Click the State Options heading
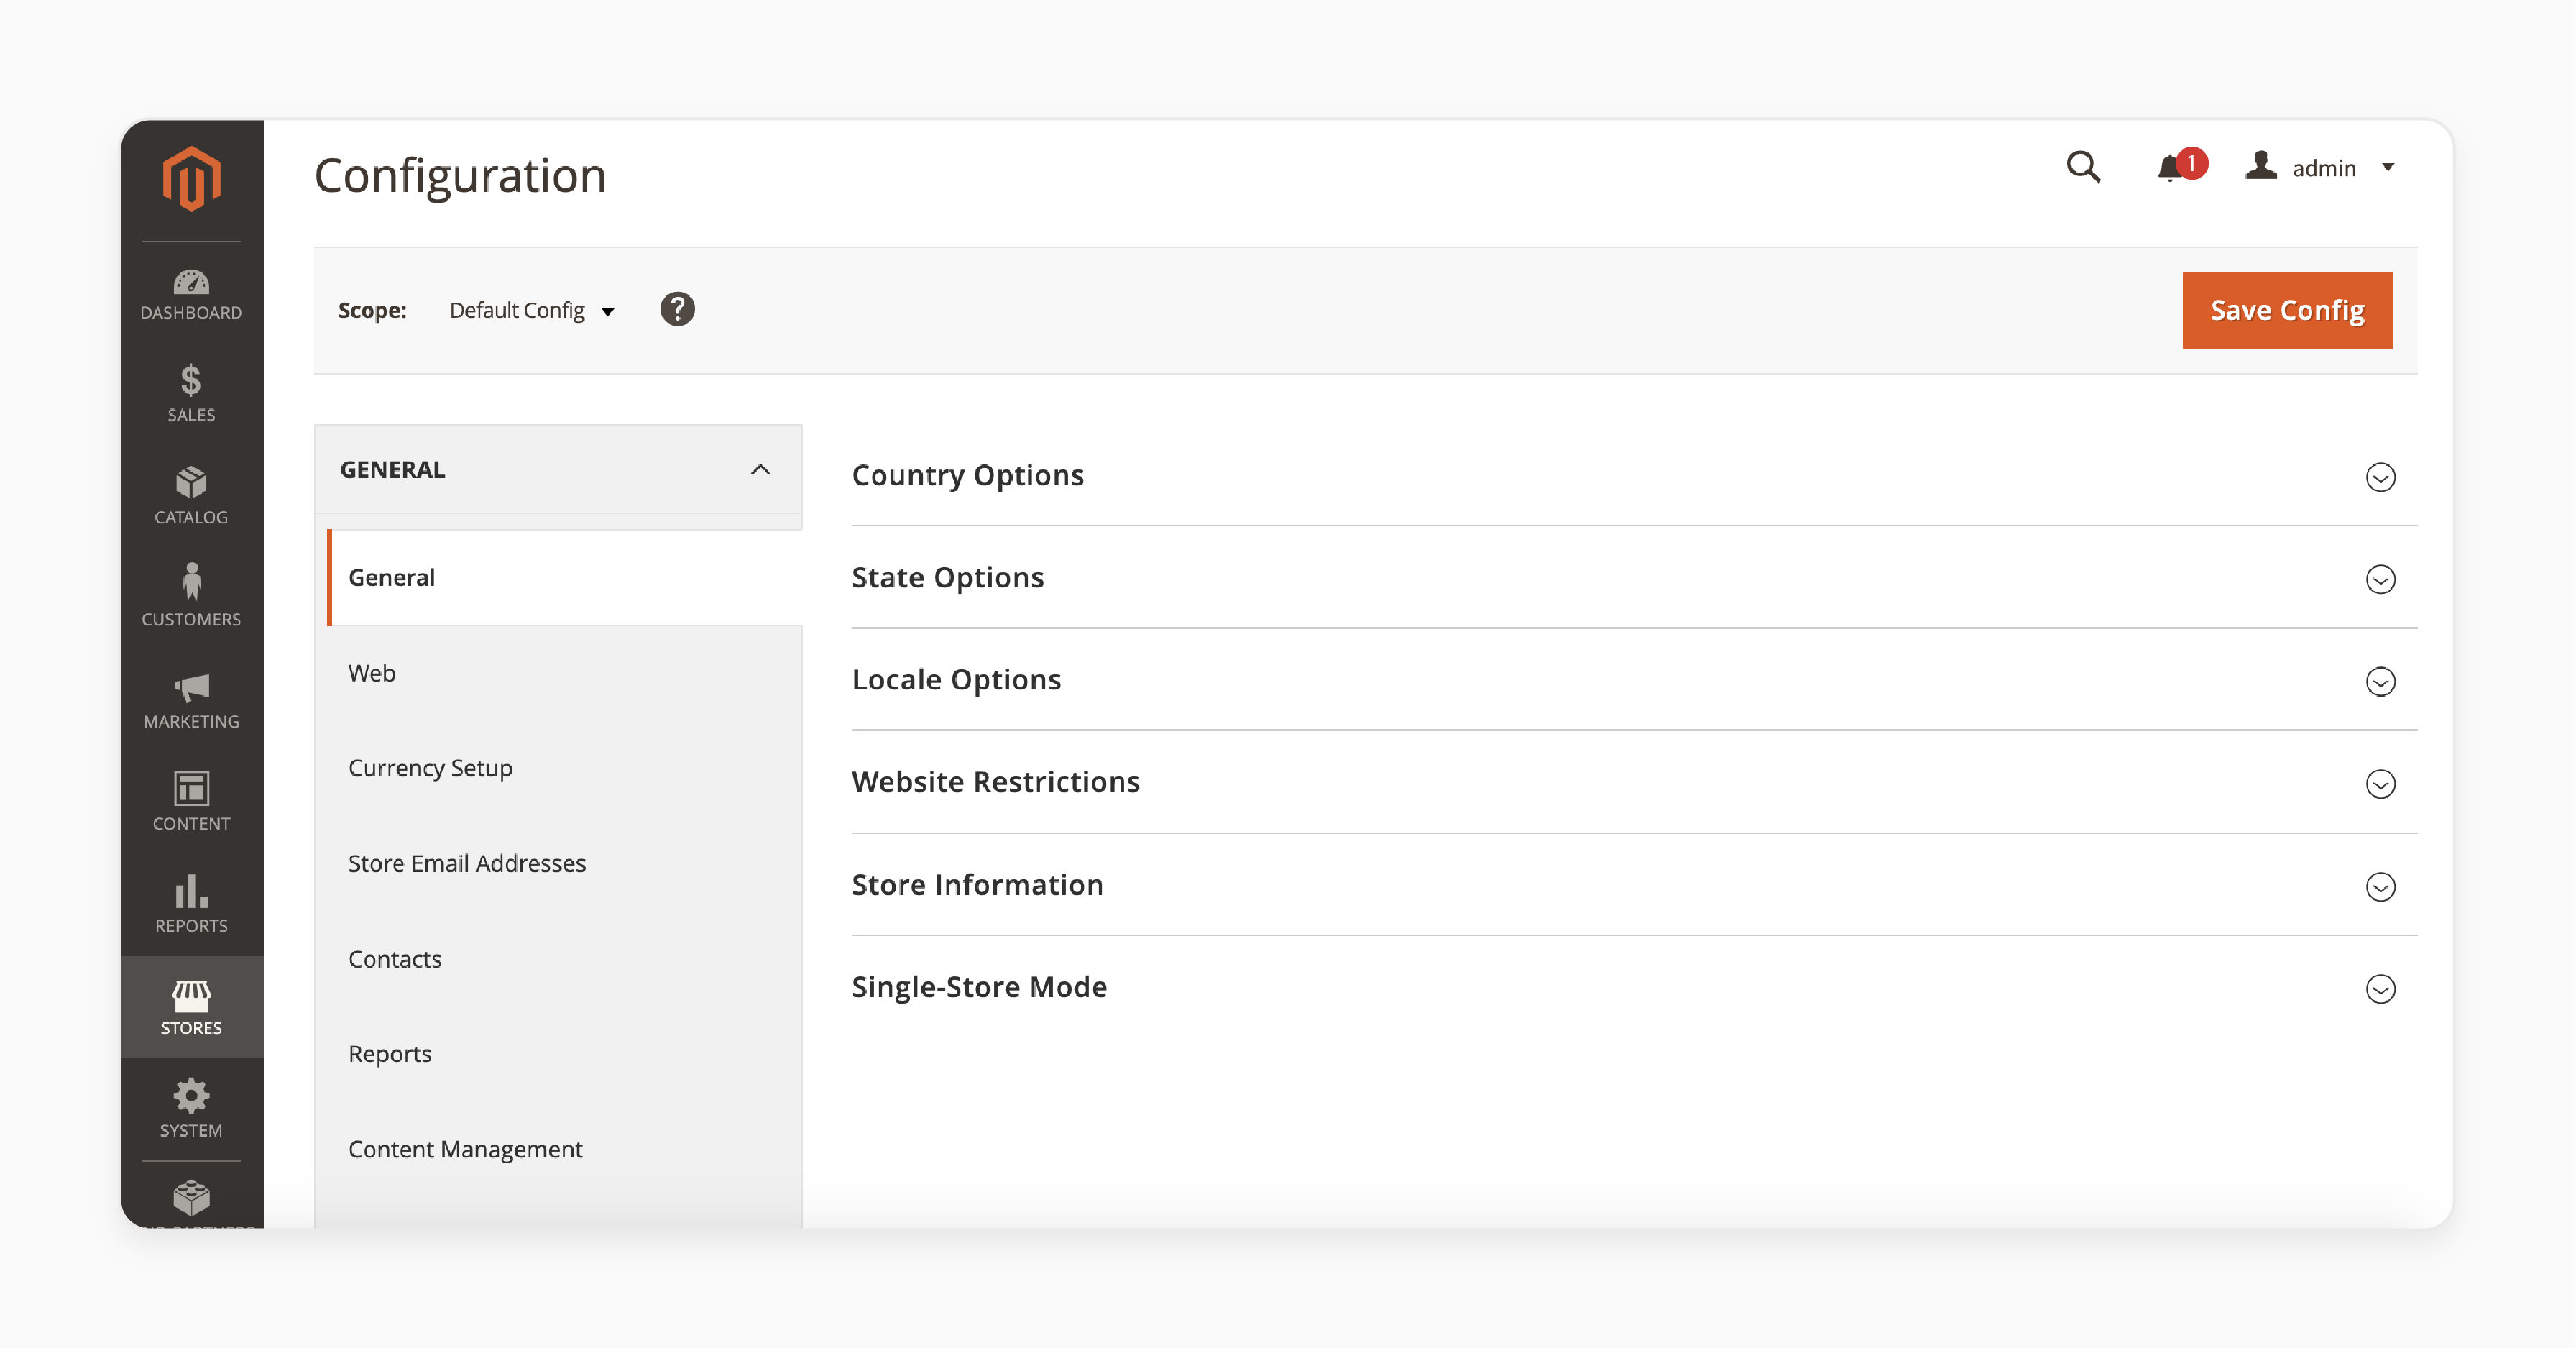 tap(947, 578)
